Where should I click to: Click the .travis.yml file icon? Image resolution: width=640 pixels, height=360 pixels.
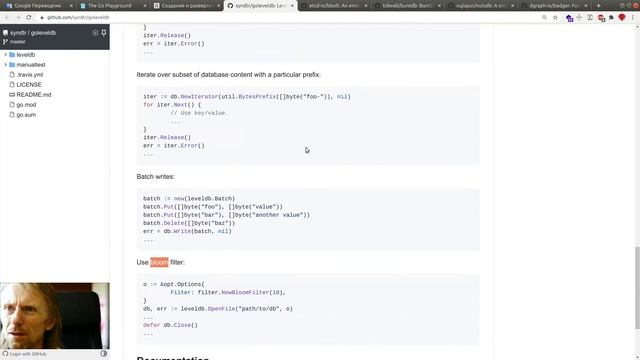pyautogui.click(x=12, y=75)
